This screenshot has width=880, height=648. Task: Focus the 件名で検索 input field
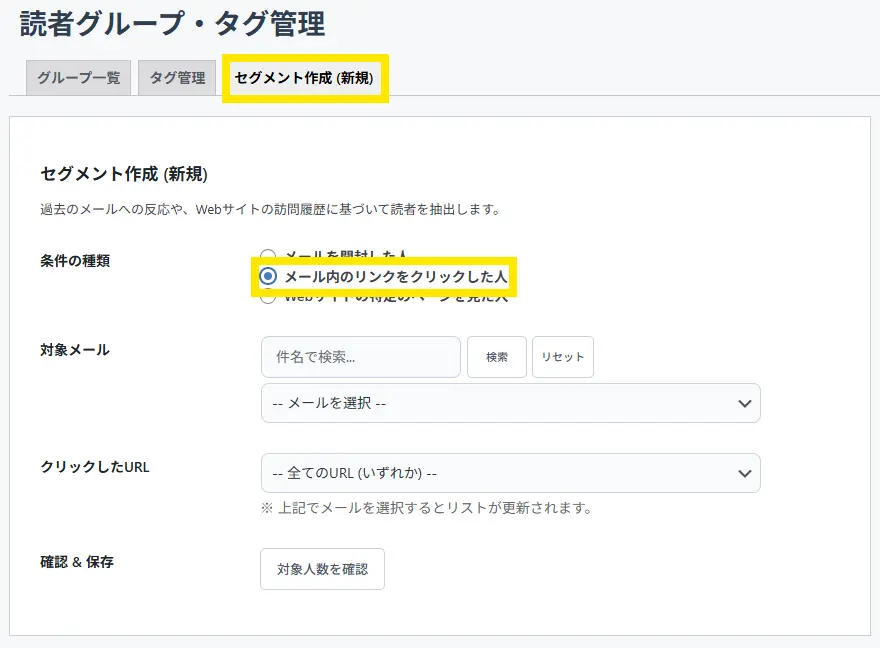[360, 357]
